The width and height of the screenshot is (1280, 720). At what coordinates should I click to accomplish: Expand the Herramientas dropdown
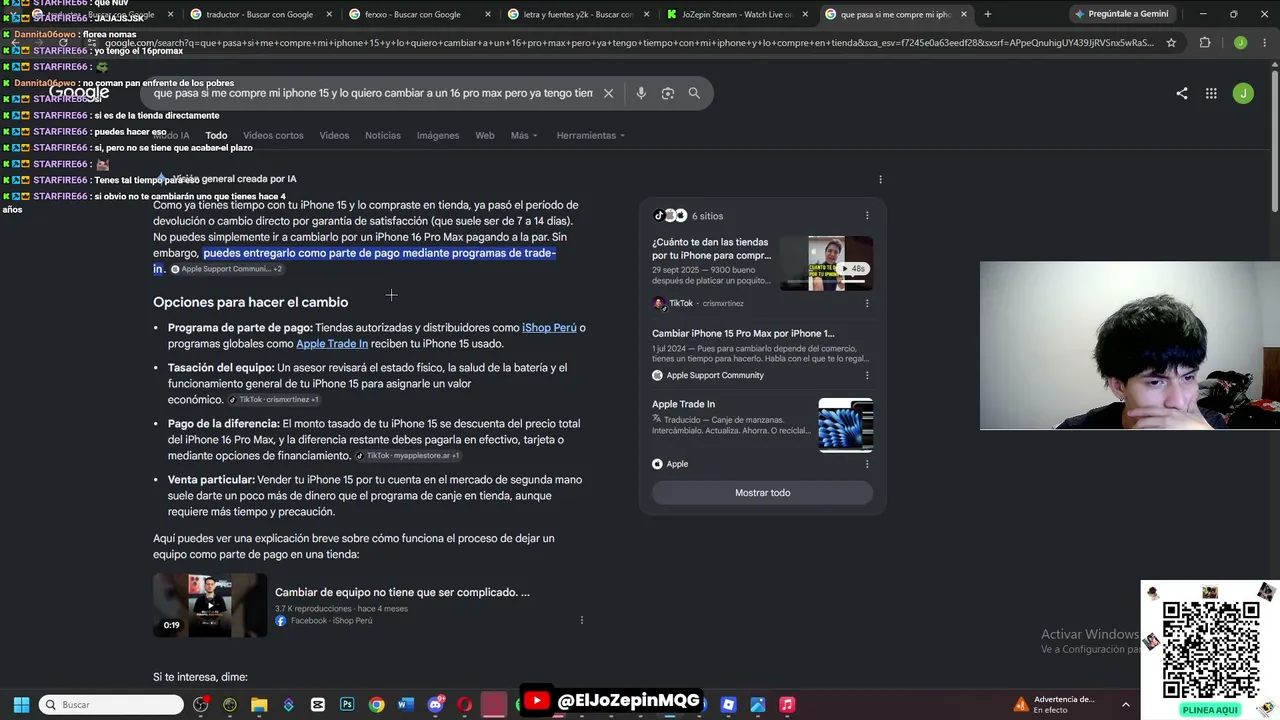(x=591, y=135)
